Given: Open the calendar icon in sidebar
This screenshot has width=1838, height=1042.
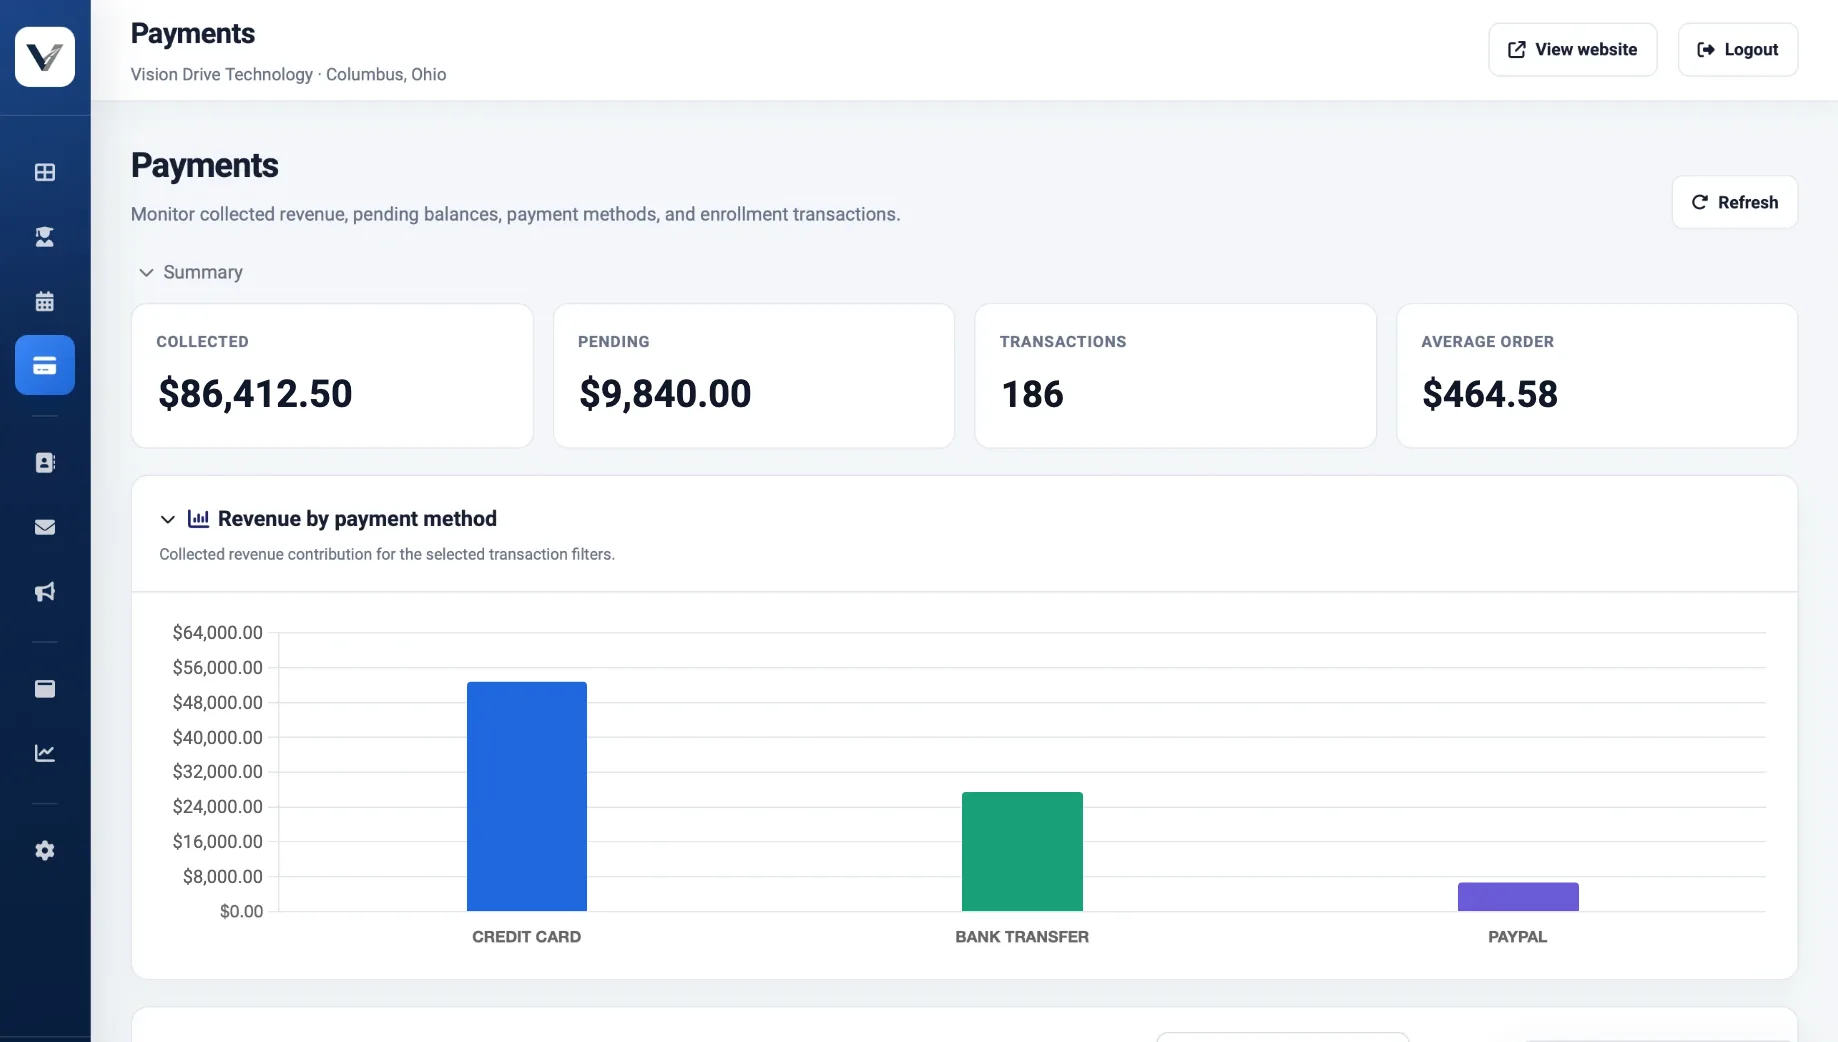Looking at the screenshot, I should tap(45, 301).
